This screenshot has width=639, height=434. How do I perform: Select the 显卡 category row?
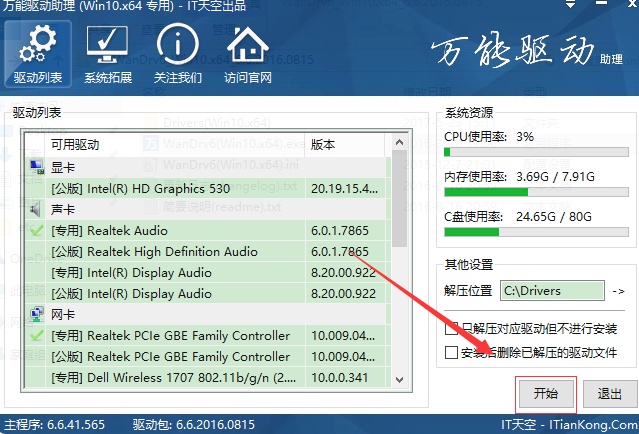tap(207, 167)
